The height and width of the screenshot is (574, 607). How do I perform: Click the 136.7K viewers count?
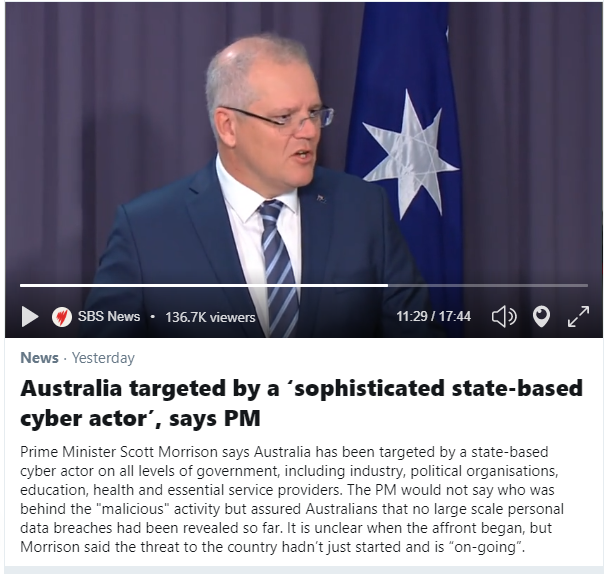(x=210, y=317)
